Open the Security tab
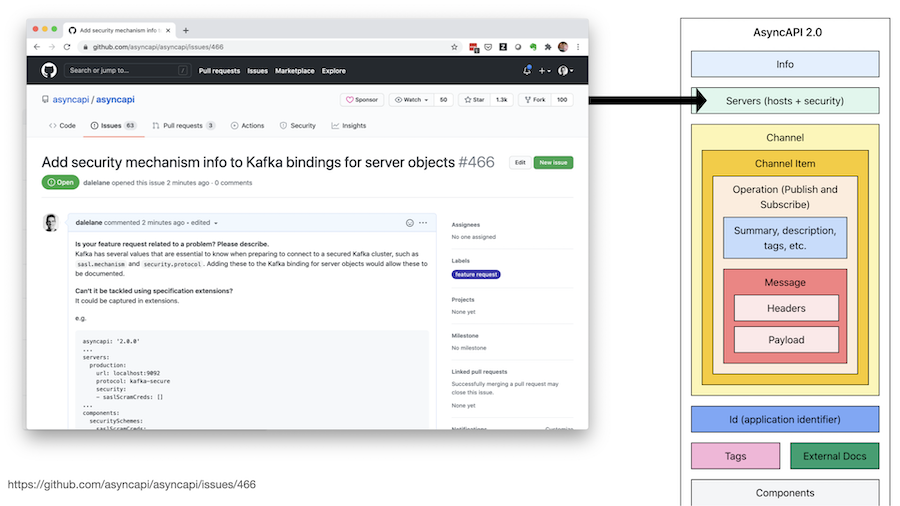The image size is (900, 506). 298,126
